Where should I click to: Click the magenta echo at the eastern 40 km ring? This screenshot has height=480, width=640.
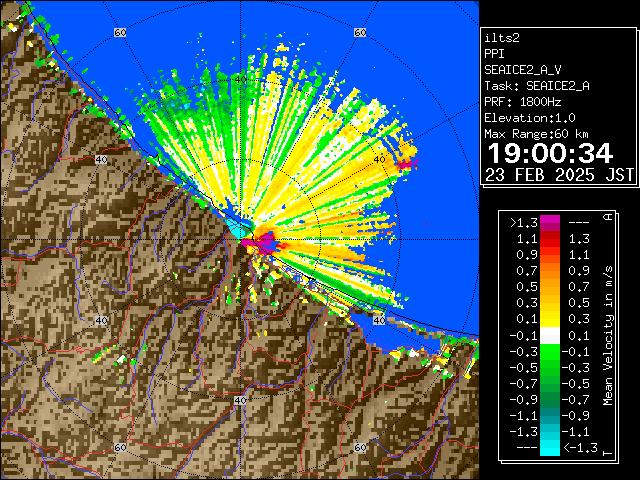point(406,164)
